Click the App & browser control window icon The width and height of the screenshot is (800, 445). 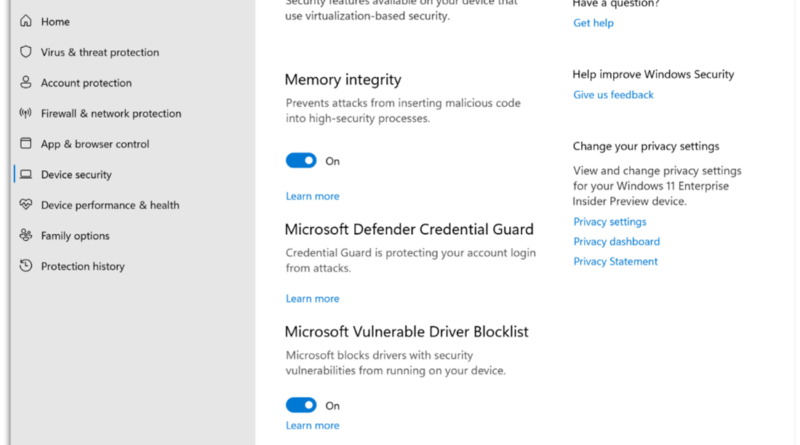click(26, 143)
